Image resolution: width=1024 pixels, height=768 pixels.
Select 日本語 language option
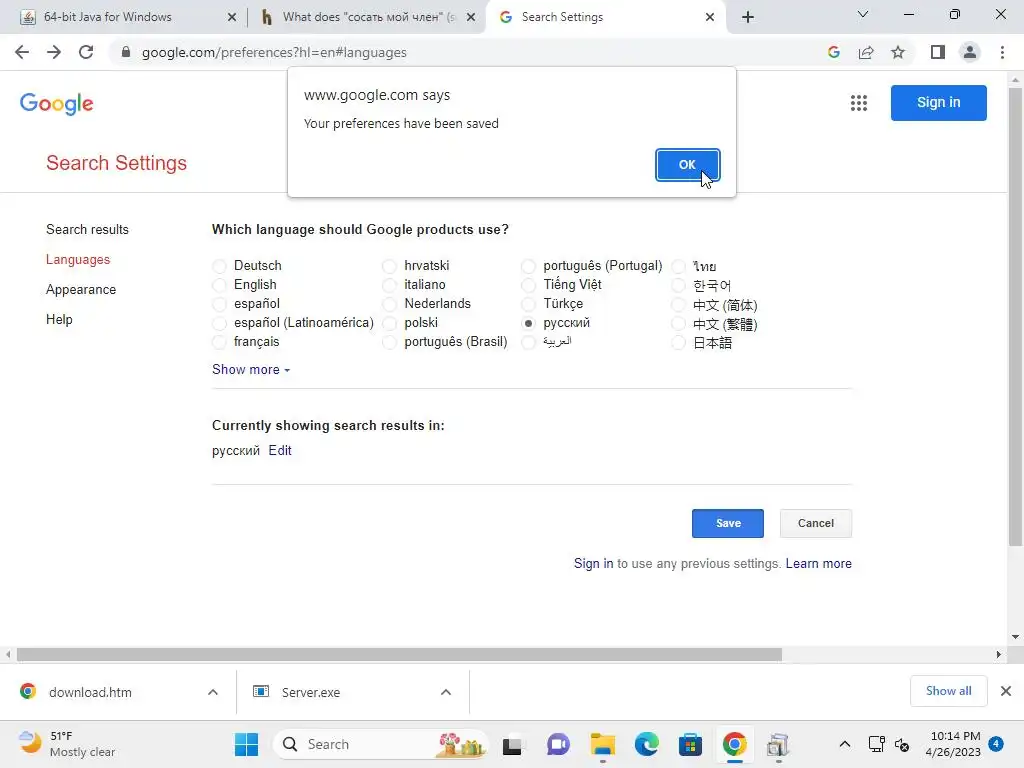tap(679, 342)
